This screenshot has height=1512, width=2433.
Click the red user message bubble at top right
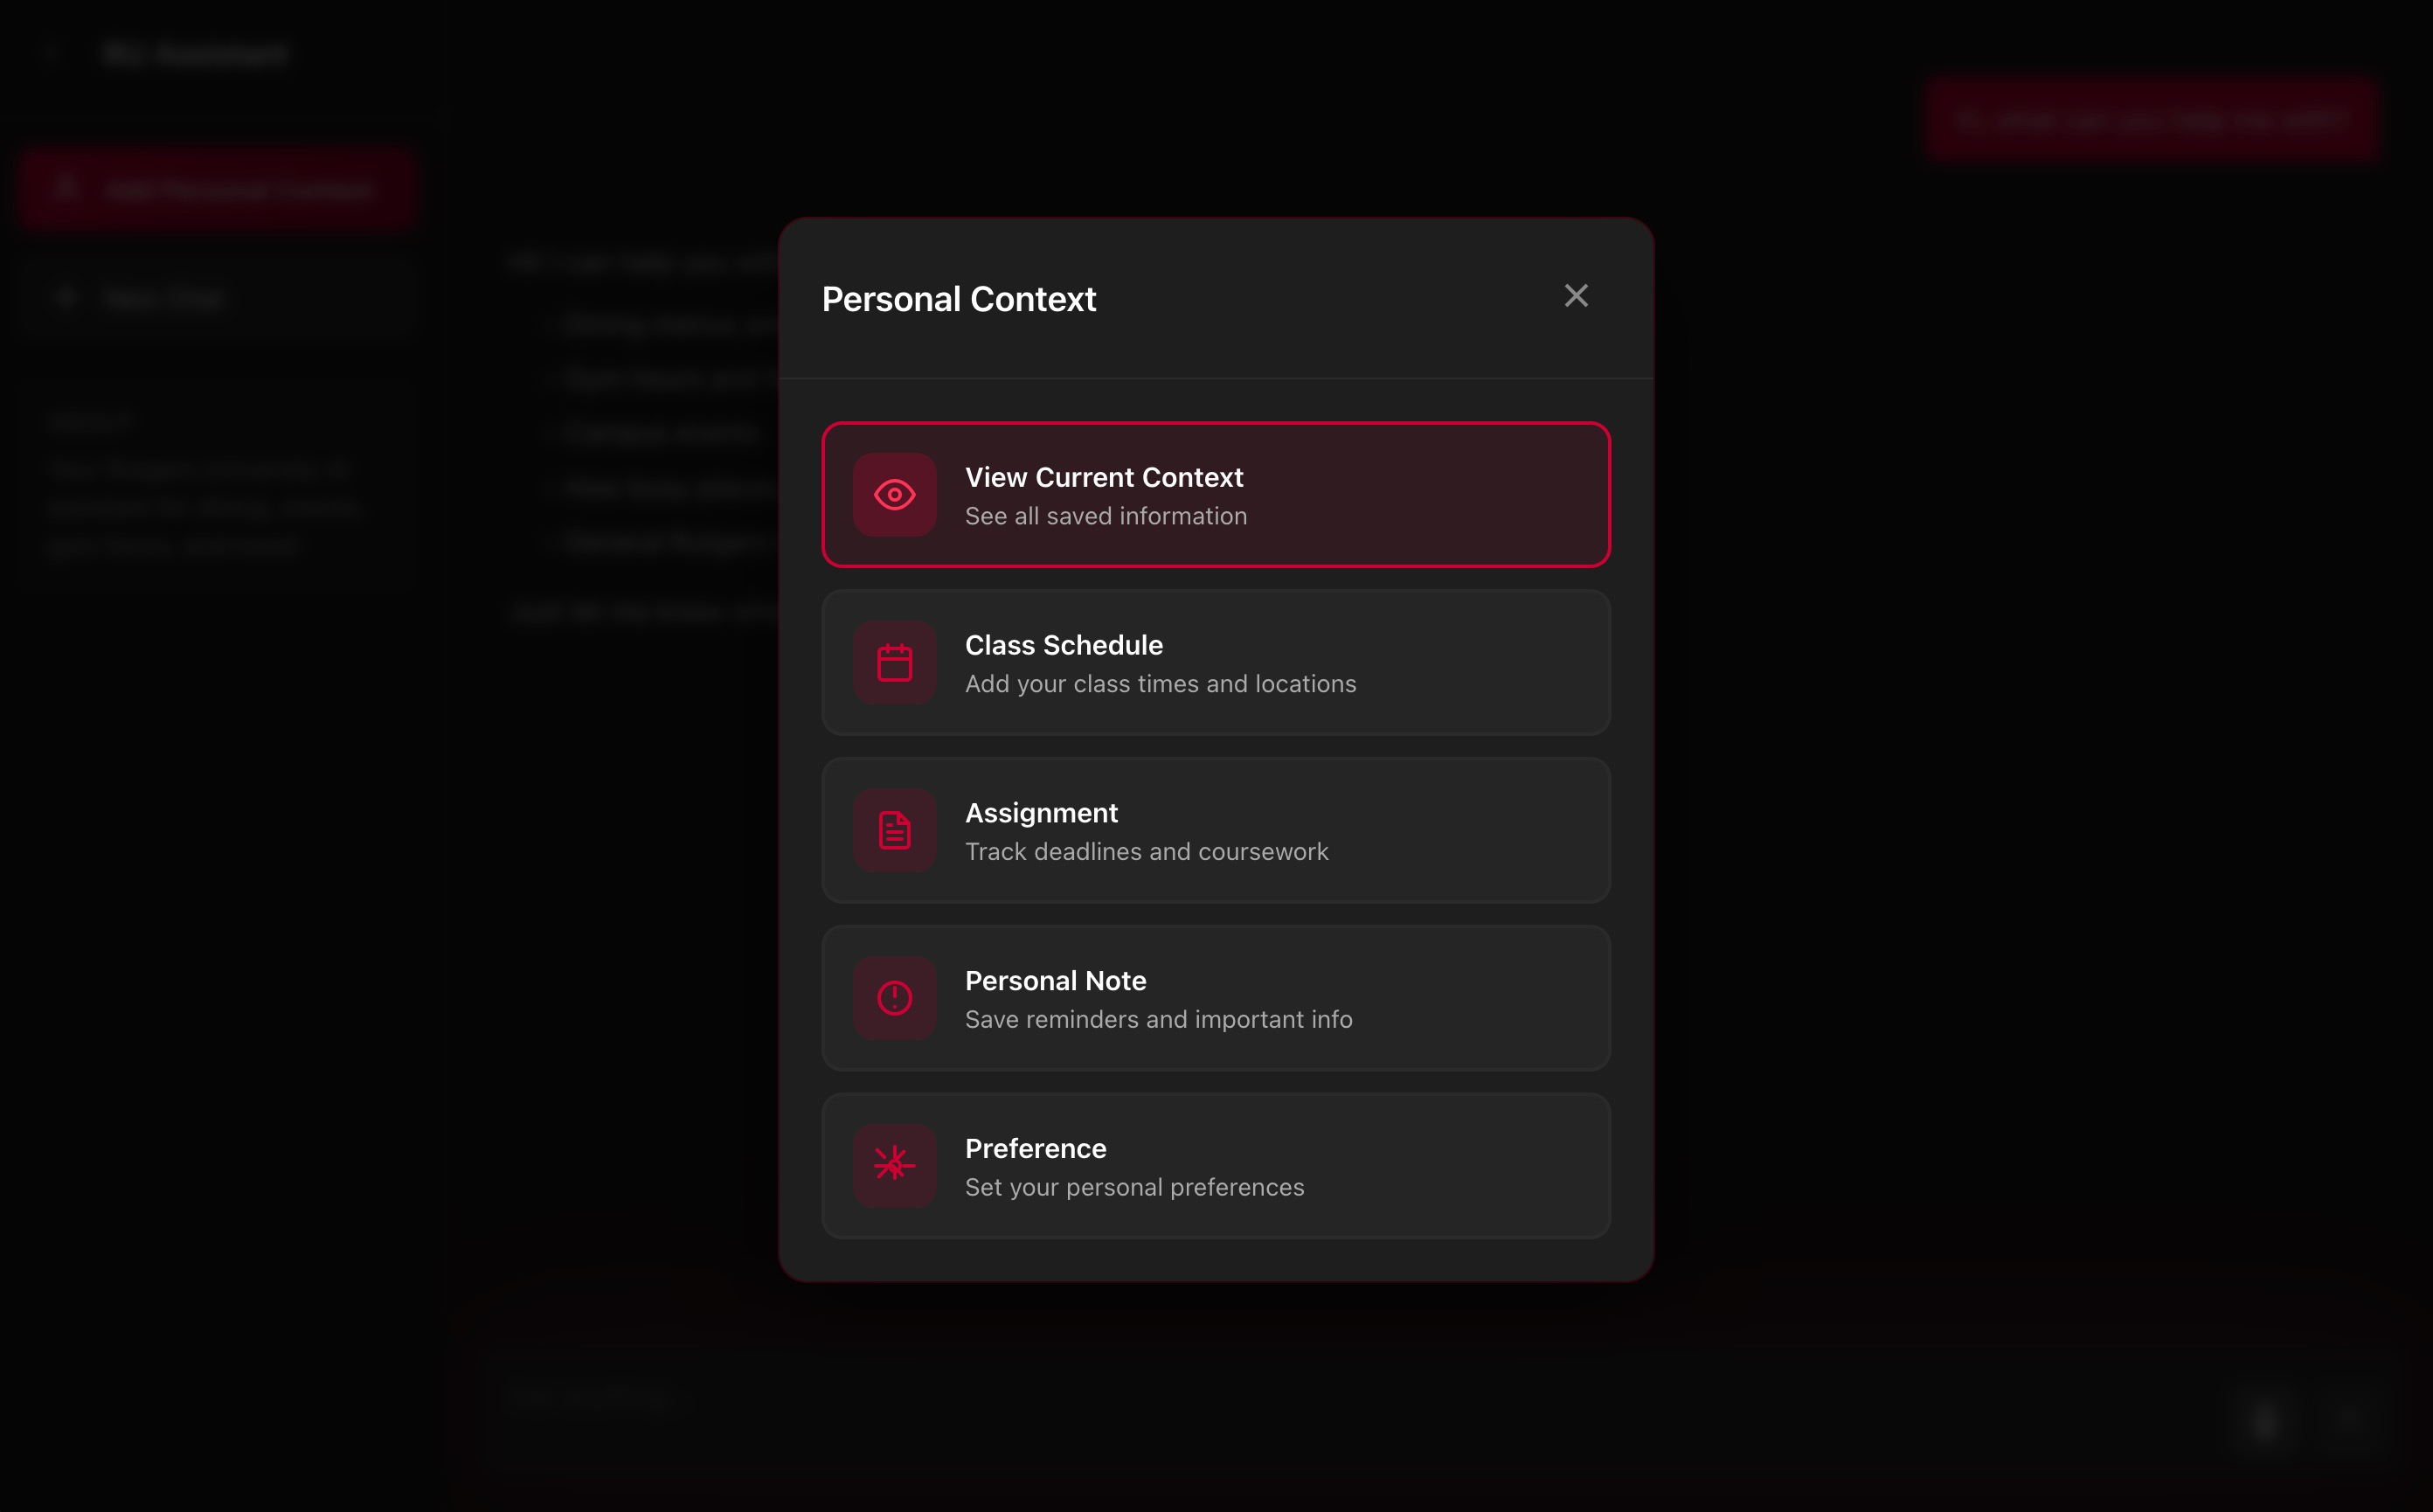click(x=2152, y=120)
